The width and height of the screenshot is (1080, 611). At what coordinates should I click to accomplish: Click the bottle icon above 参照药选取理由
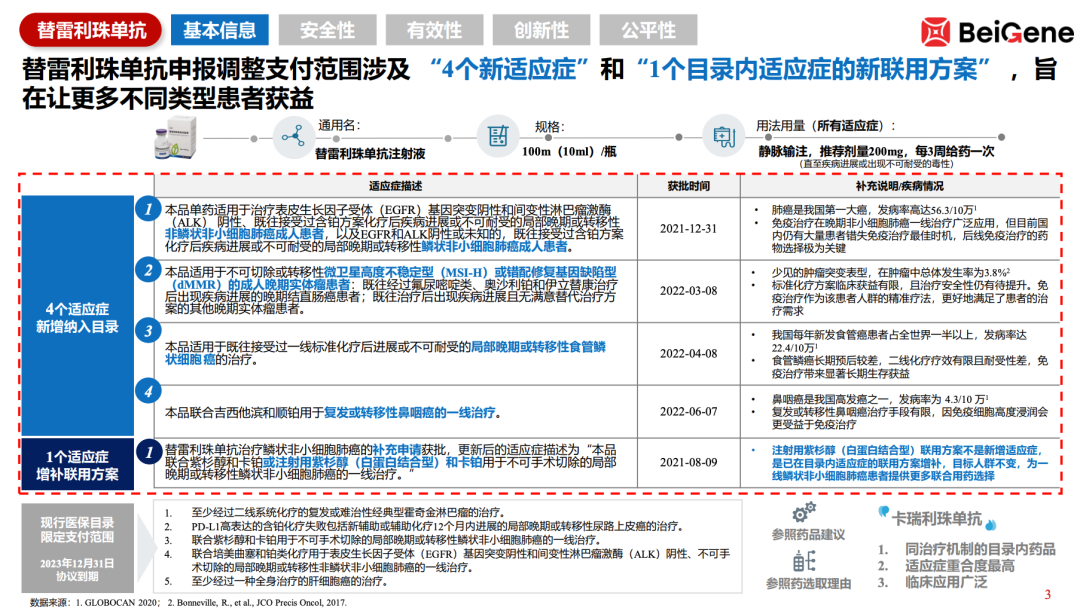pyautogui.click(x=804, y=561)
